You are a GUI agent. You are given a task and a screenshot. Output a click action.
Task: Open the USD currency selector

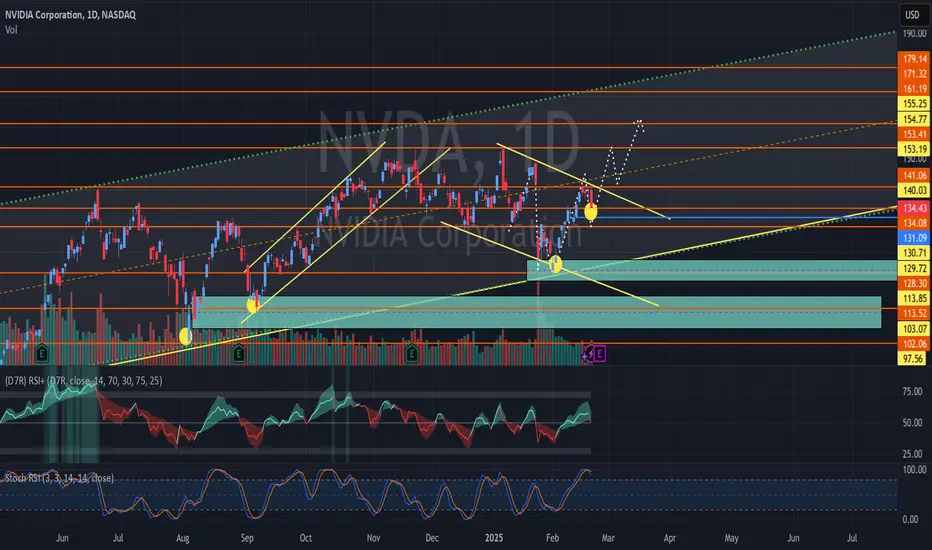912,15
